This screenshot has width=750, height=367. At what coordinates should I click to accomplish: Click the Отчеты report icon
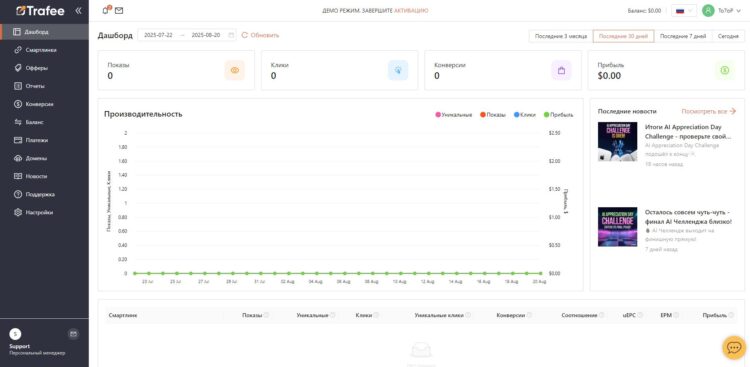coord(18,86)
